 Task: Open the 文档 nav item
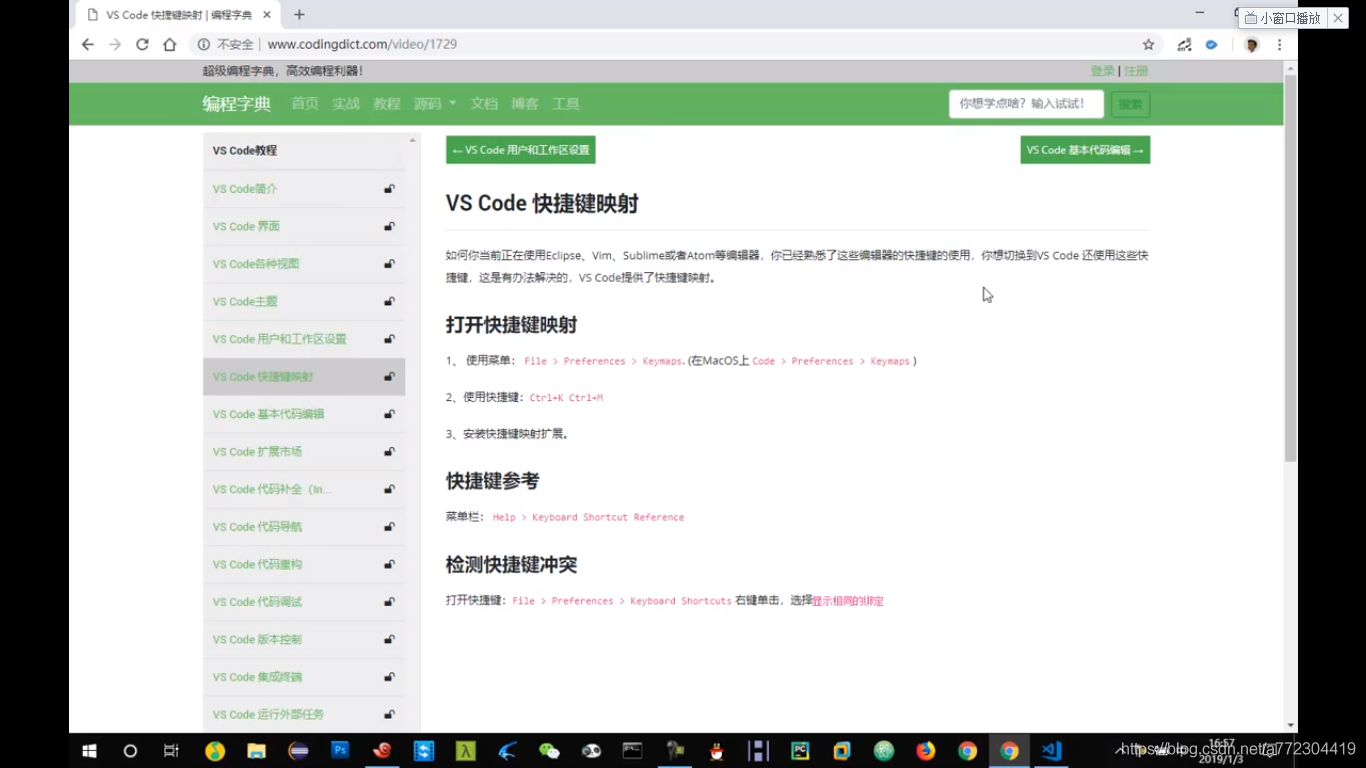[x=484, y=104]
